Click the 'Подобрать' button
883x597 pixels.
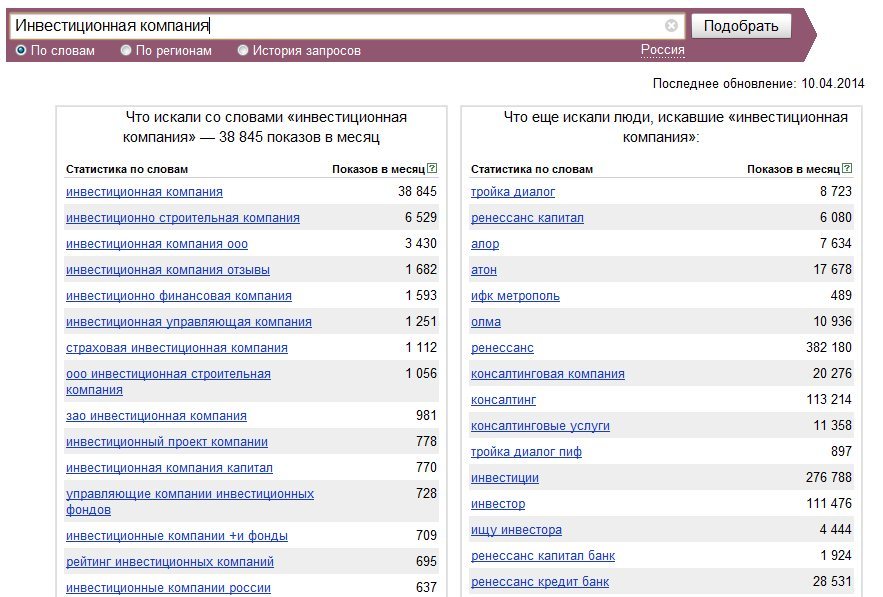click(741, 26)
